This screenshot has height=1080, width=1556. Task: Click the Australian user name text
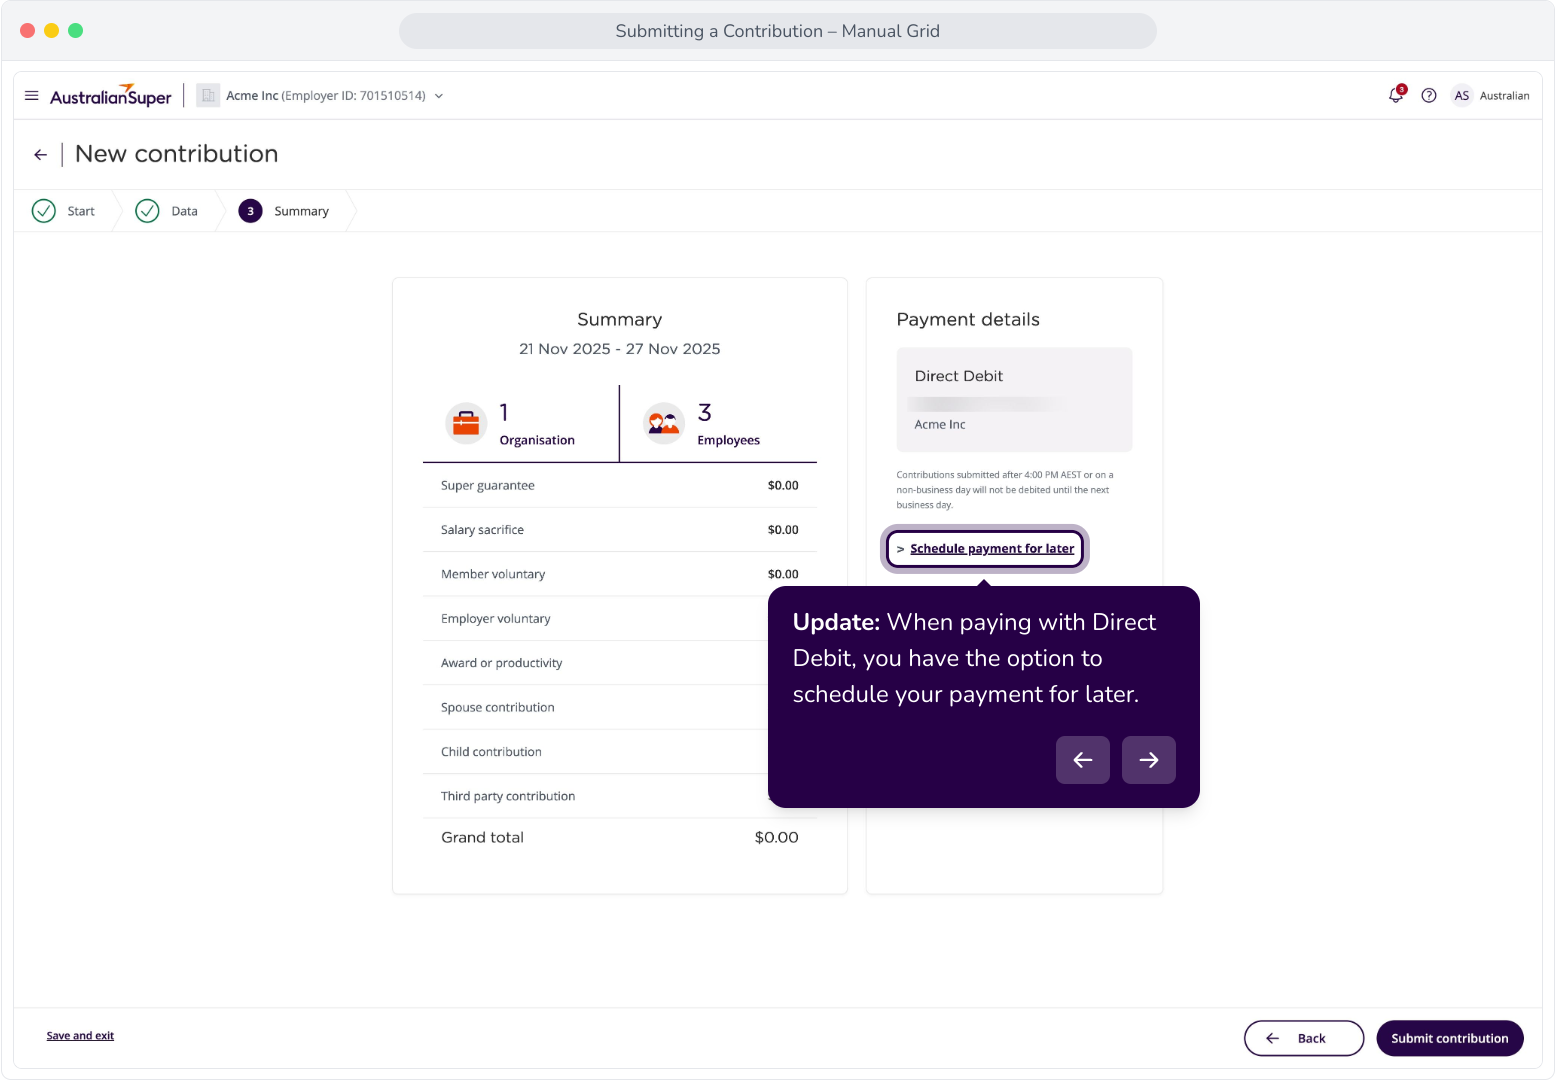[x=1504, y=96]
